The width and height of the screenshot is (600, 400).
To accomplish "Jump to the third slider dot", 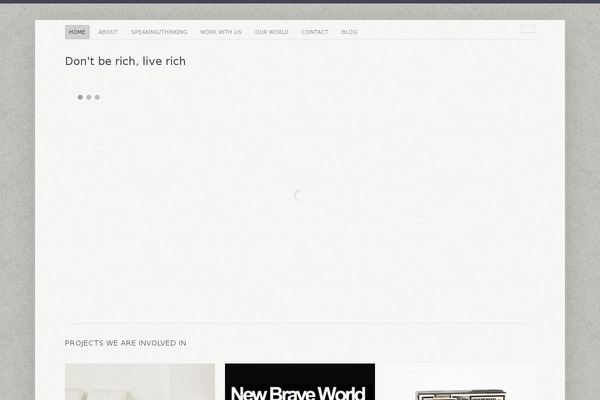I will click(x=97, y=97).
